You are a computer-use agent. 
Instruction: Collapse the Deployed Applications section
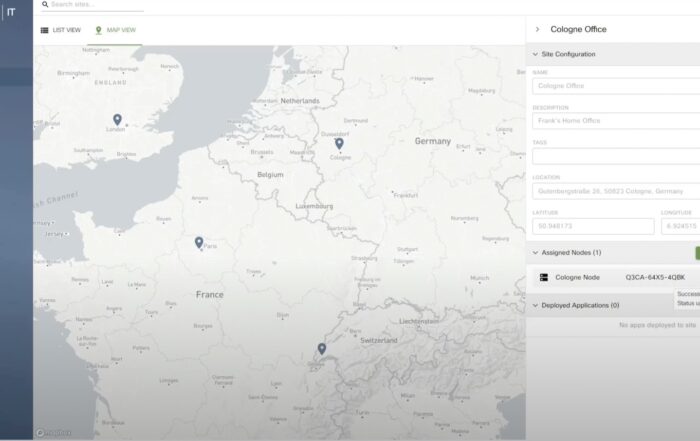pos(535,305)
